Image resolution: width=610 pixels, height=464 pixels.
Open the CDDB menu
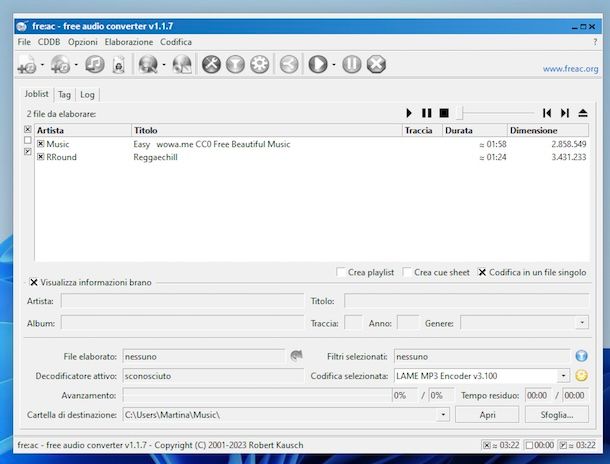coord(49,42)
